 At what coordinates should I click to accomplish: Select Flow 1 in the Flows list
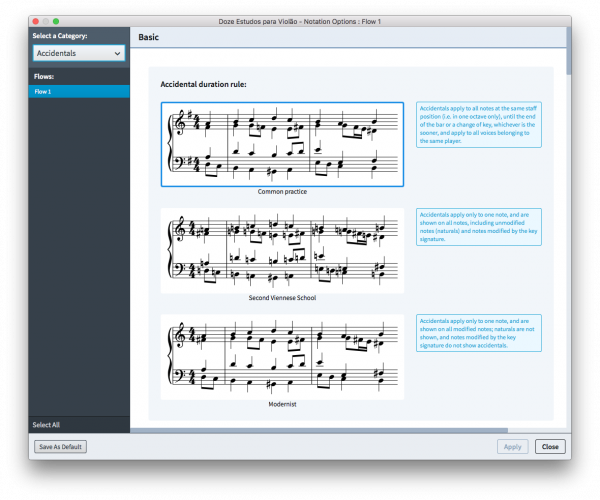tap(79, 91)
